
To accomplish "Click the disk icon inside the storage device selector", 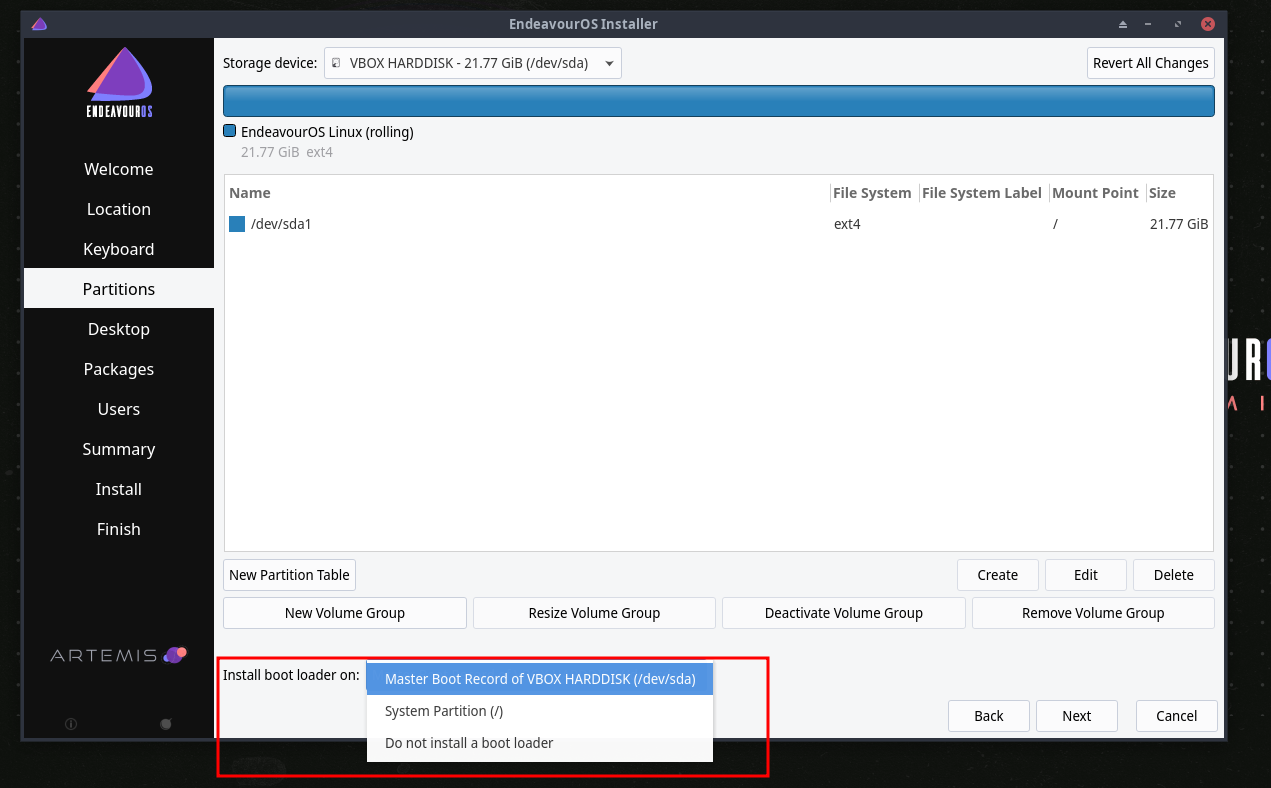I will click(x=336, y=62).
